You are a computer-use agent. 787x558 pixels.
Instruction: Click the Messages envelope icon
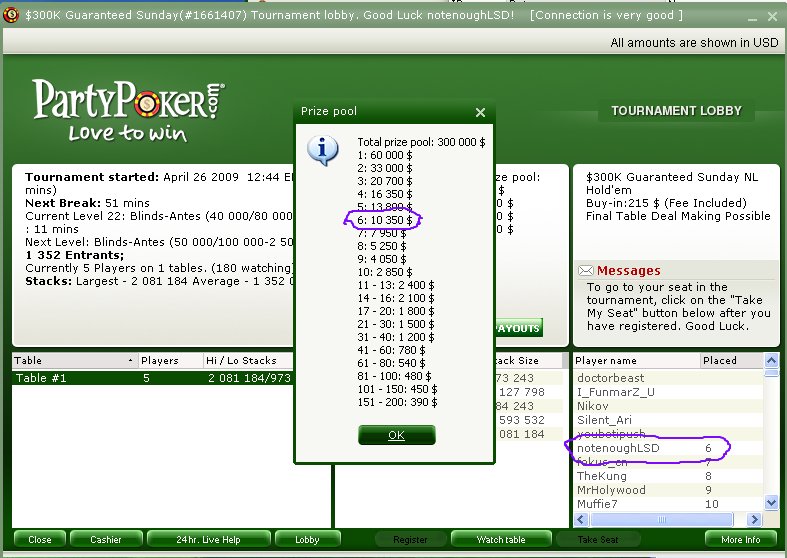[x=585, y=270]
